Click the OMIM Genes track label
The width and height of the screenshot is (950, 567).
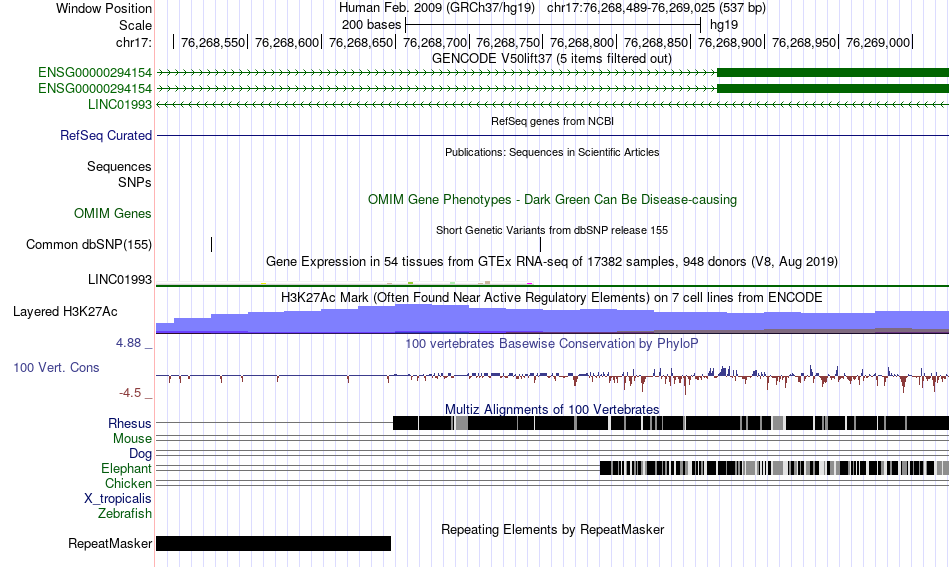(x=113, y=213)
